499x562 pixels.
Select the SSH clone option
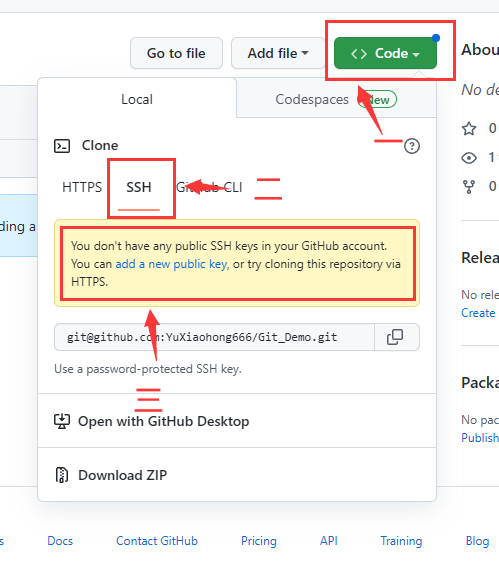[x=139, y=187]
